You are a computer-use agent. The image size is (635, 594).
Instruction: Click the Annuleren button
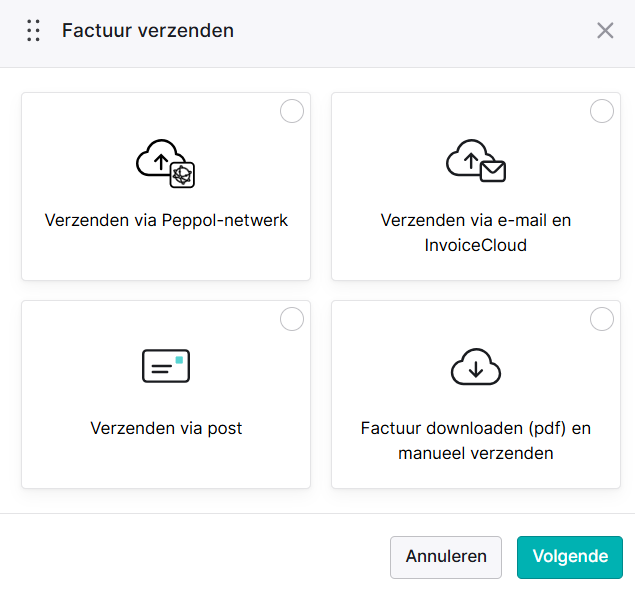pos(446,557)
